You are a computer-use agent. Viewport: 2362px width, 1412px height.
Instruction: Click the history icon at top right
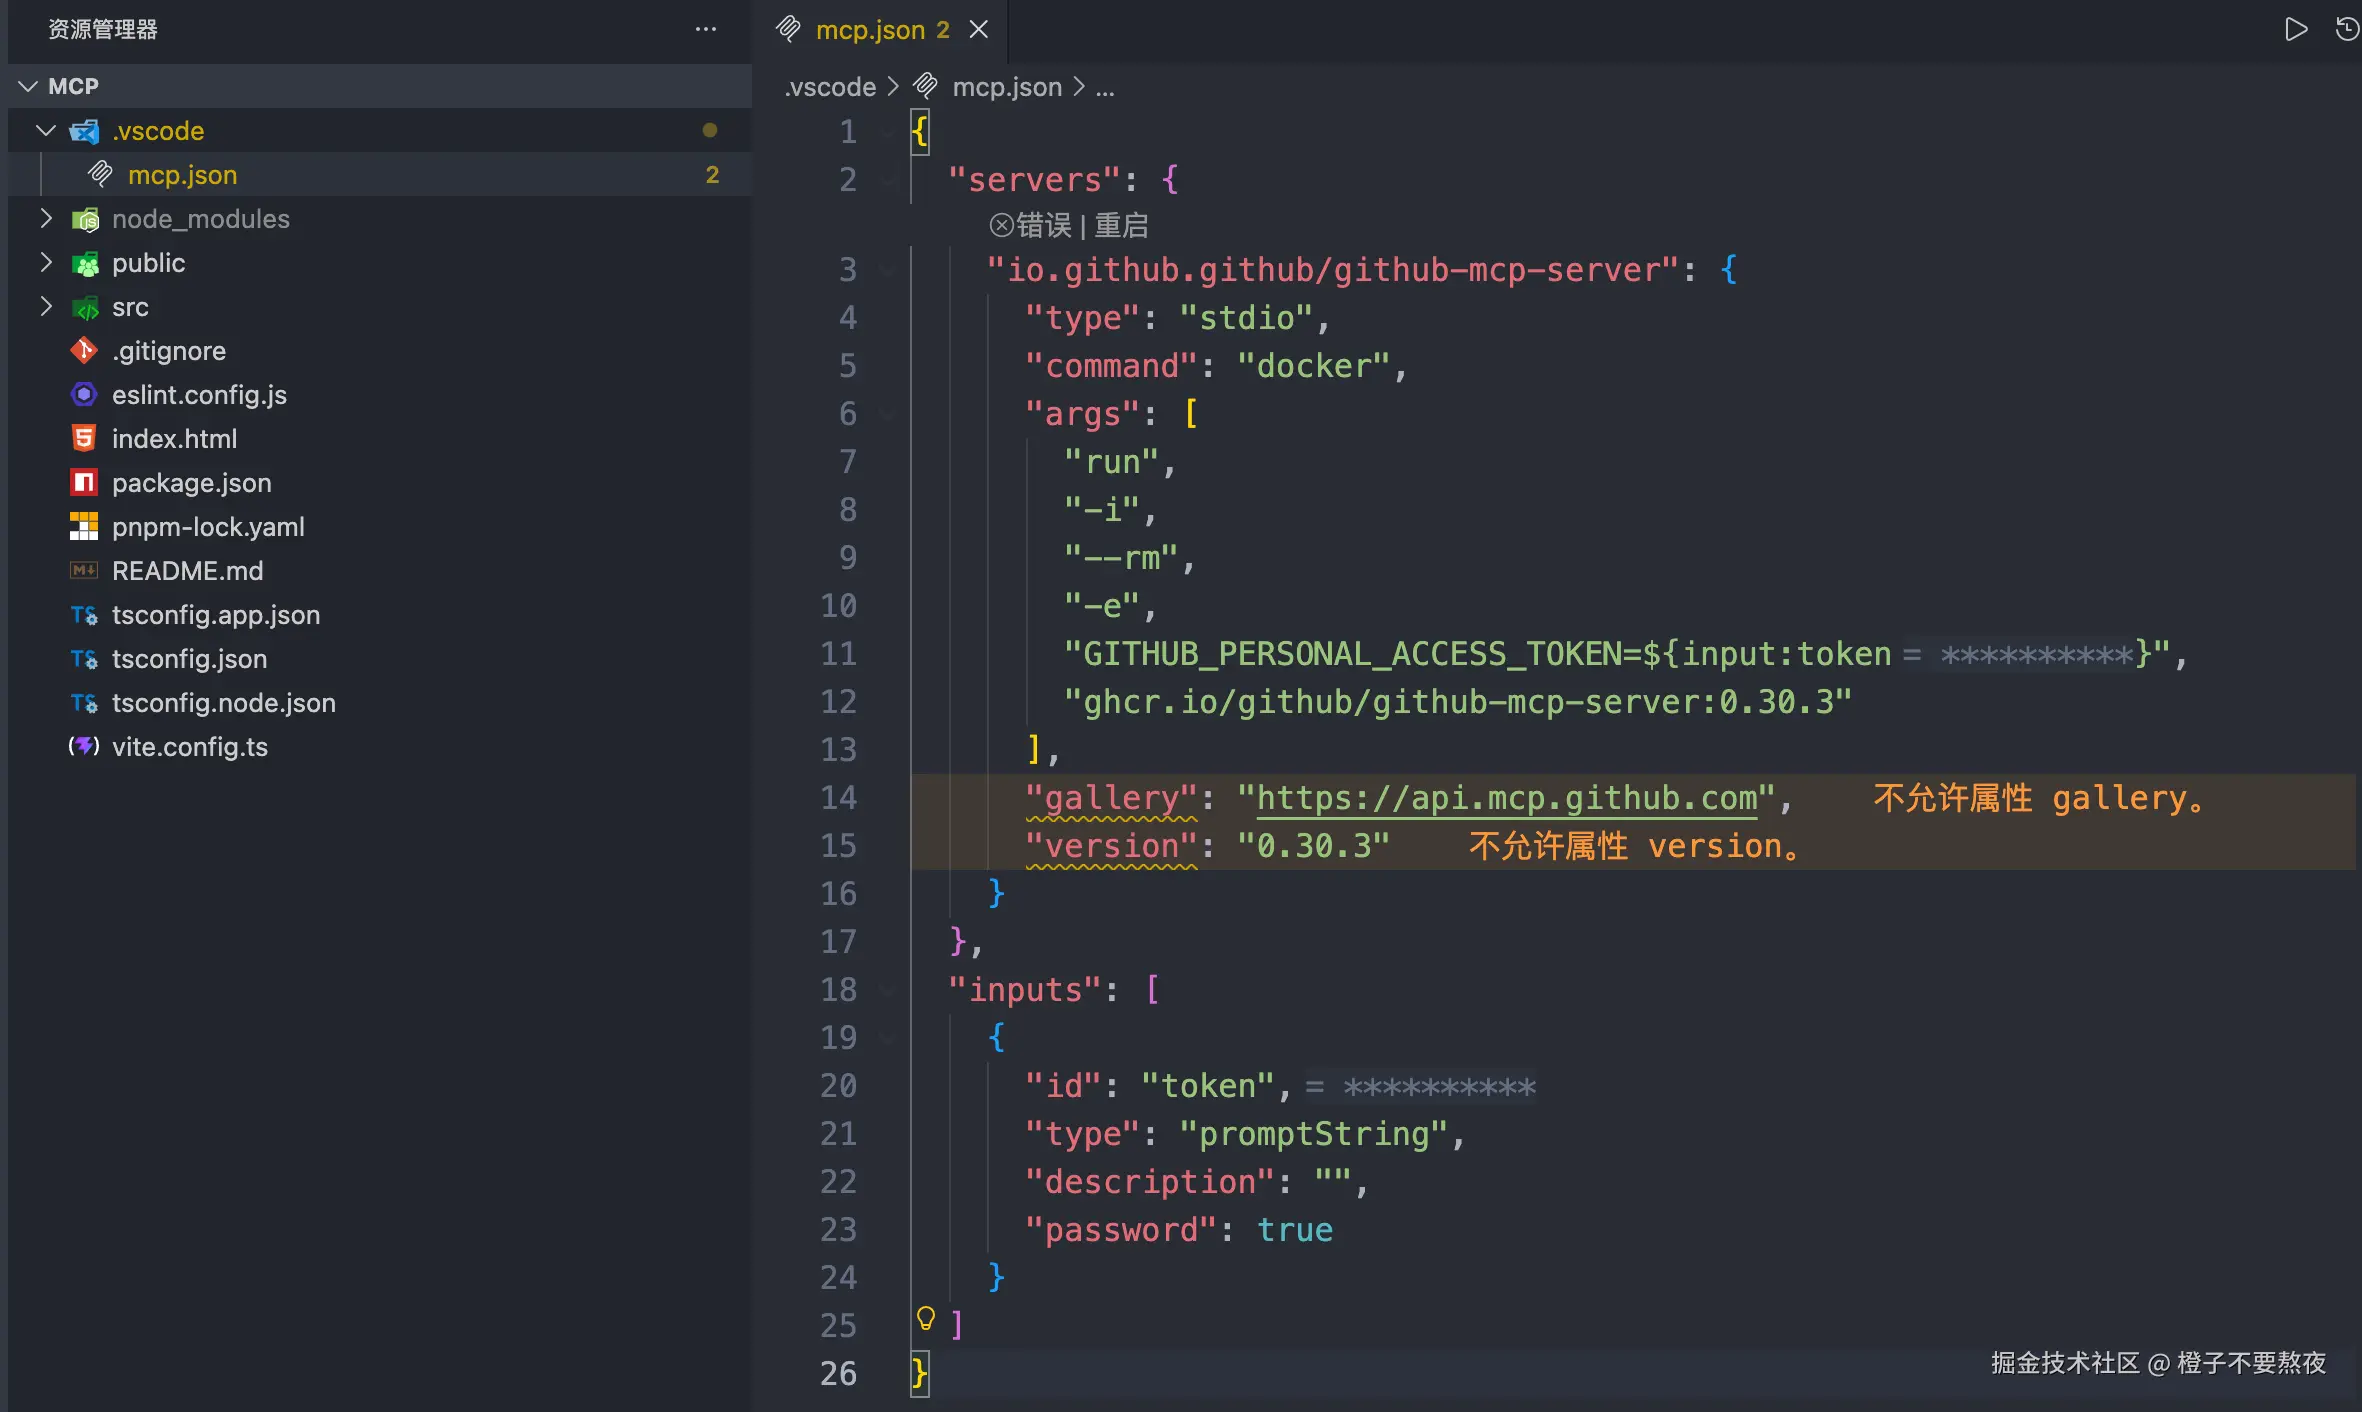coord(2346,29)
